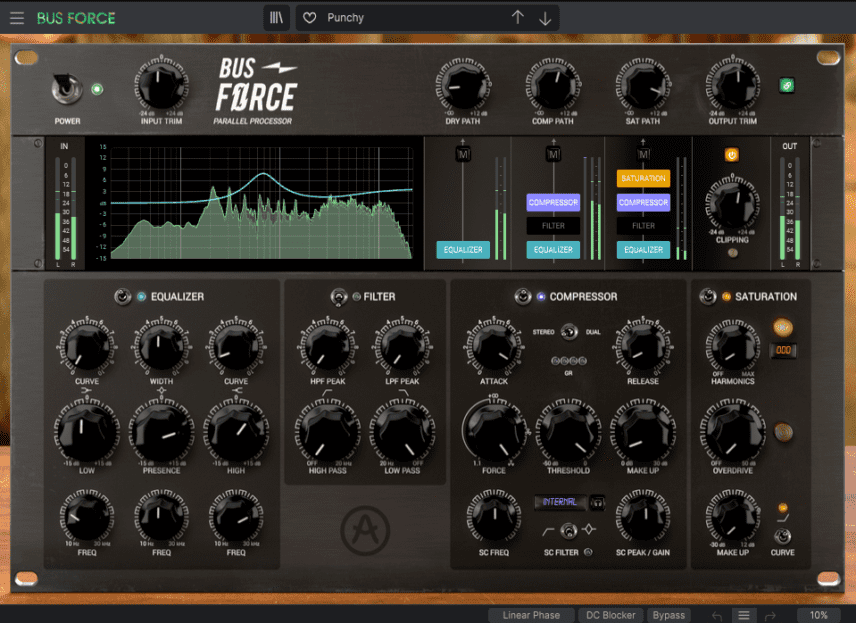Click the HPF Peak knob
This screenshot has width=856, height=623.
328,346
